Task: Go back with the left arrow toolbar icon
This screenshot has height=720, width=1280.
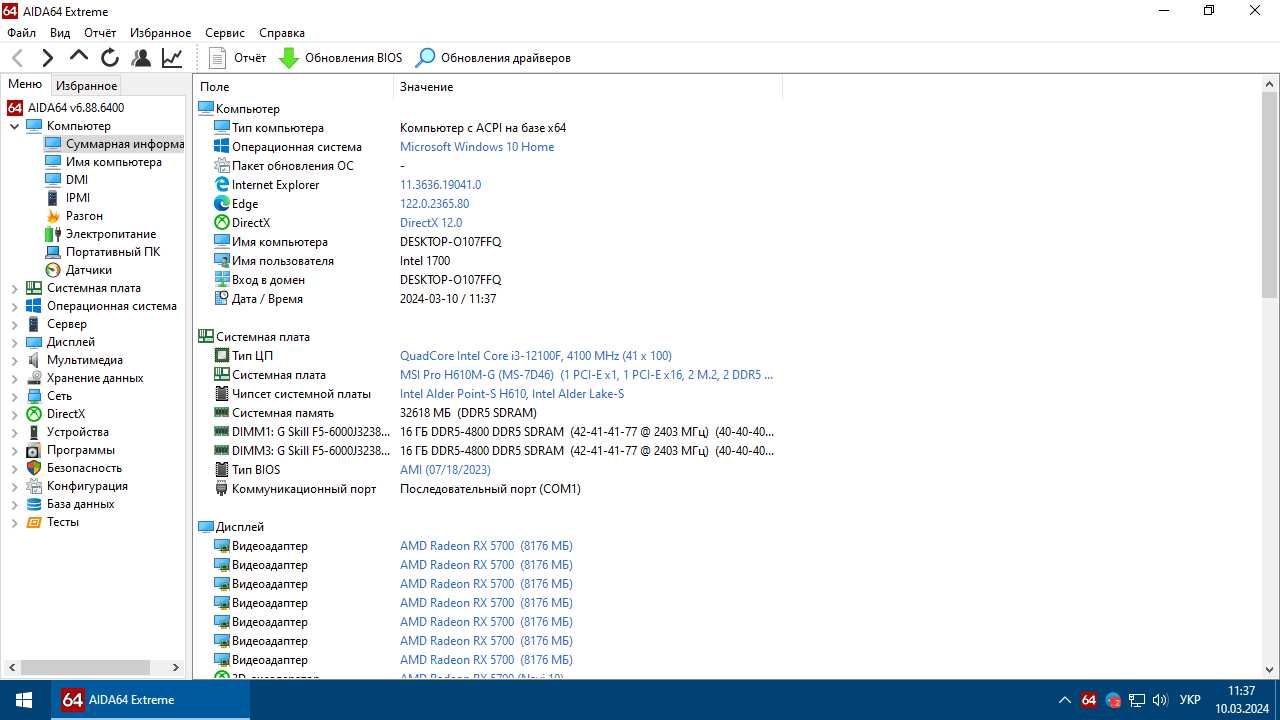Action: (17, 58)
